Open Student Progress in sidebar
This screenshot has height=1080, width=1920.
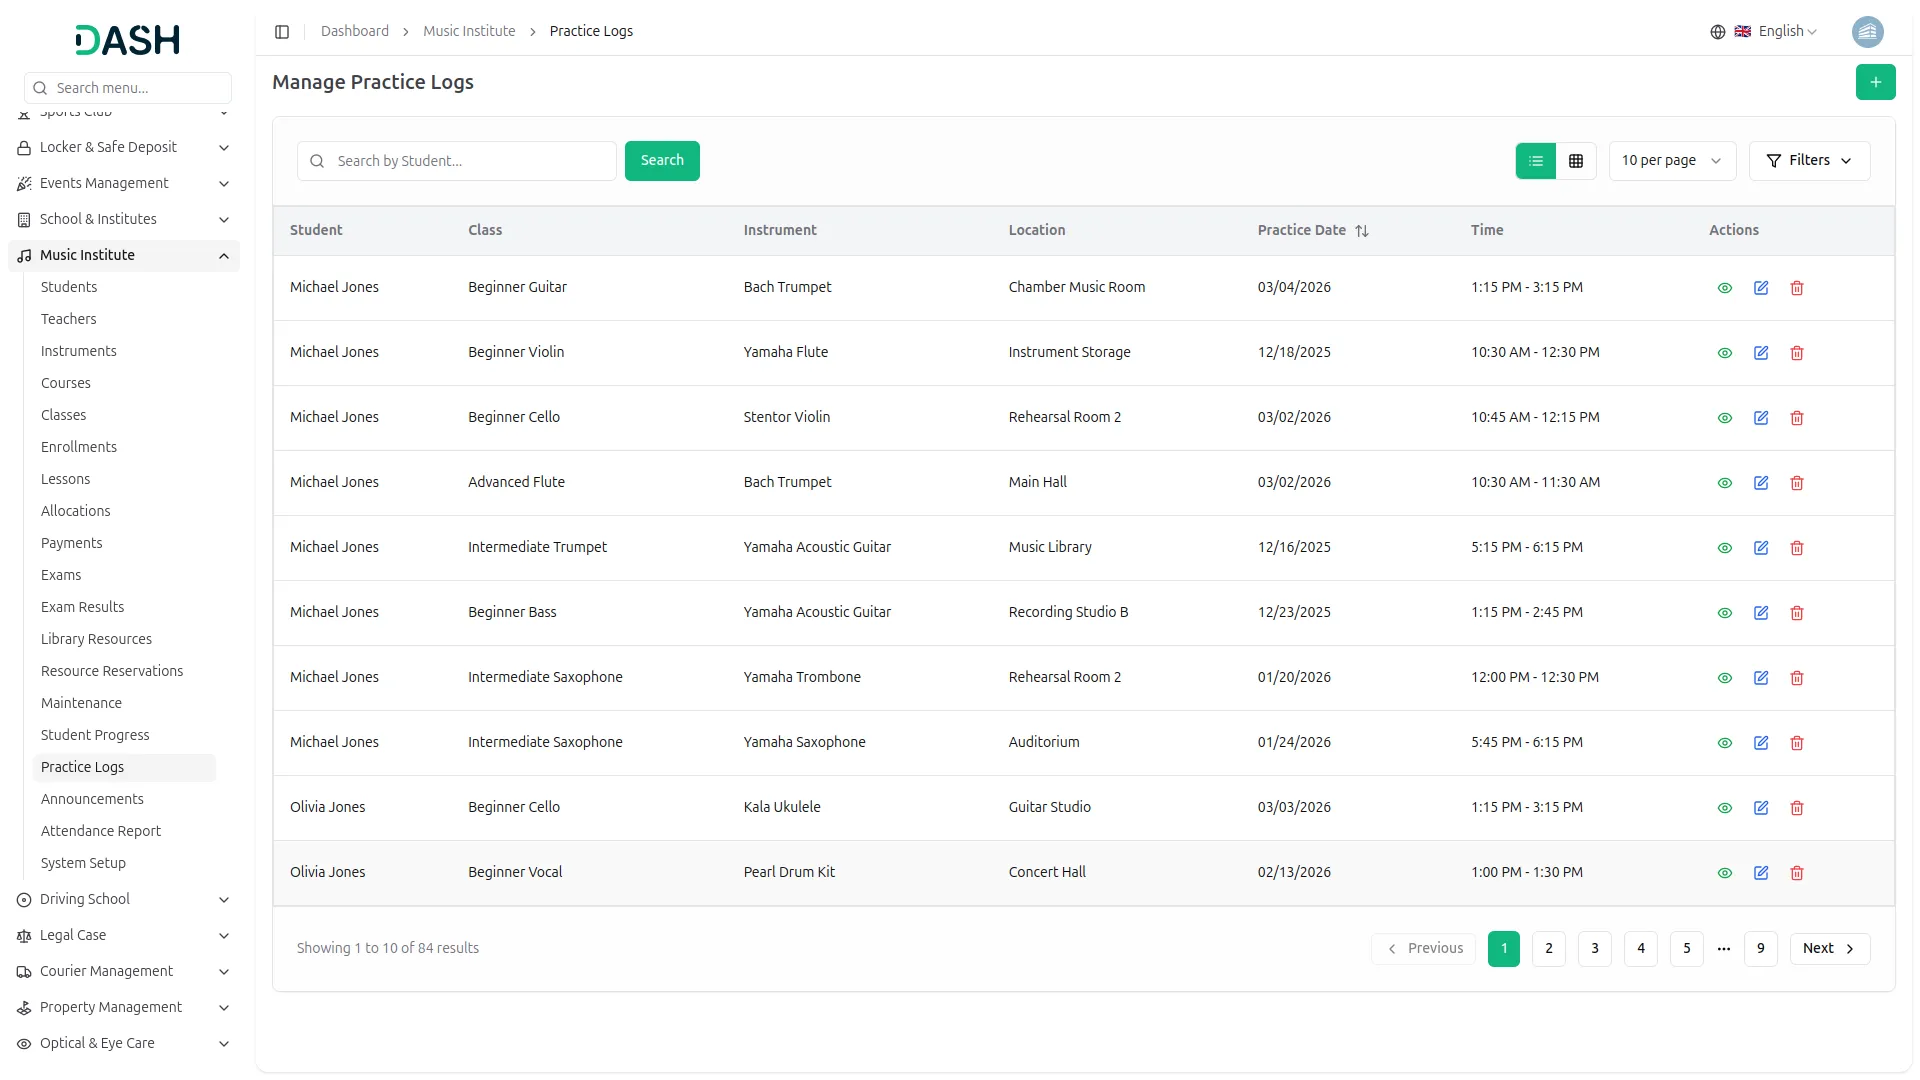(95, 735)
